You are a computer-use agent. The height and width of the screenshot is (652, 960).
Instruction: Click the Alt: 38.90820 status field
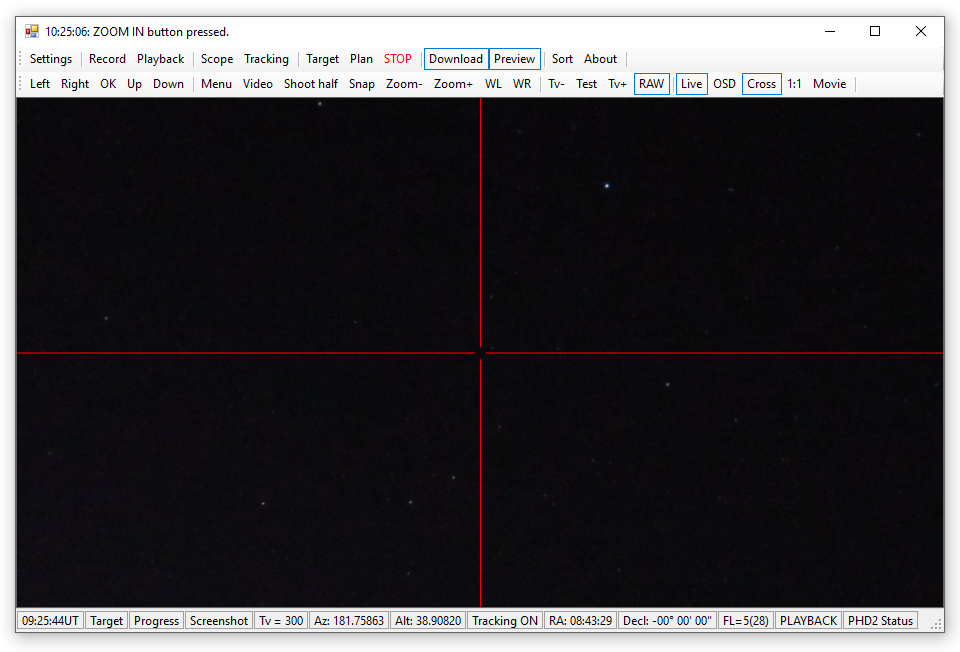[x=428, y=621]
